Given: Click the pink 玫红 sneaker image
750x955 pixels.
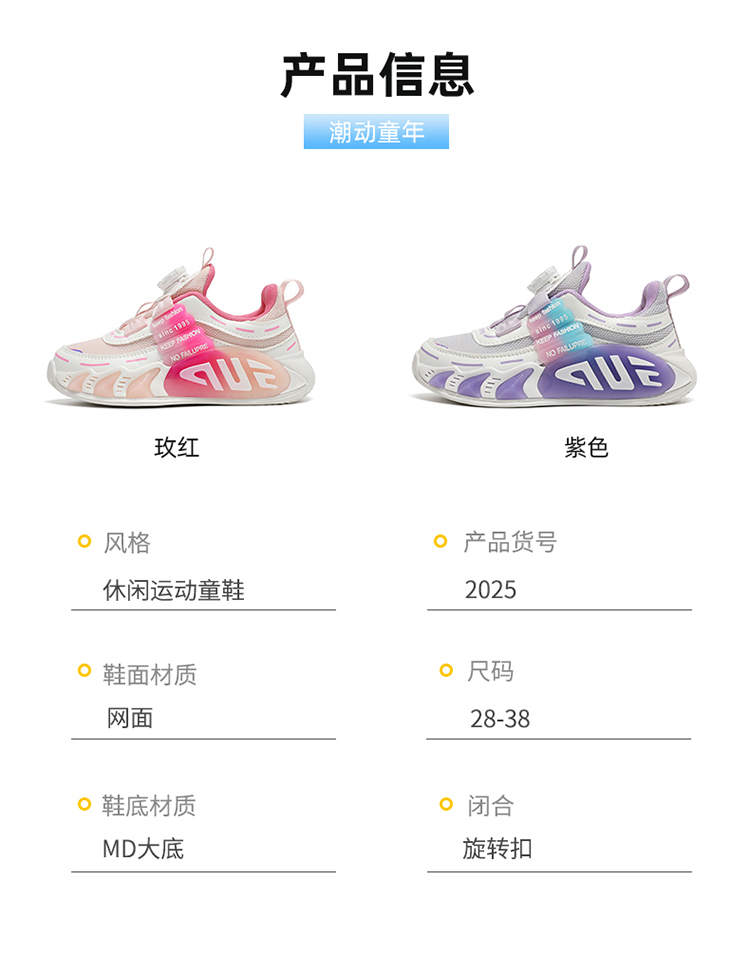Looking at the screenshot, I should (x=181, y=328).
